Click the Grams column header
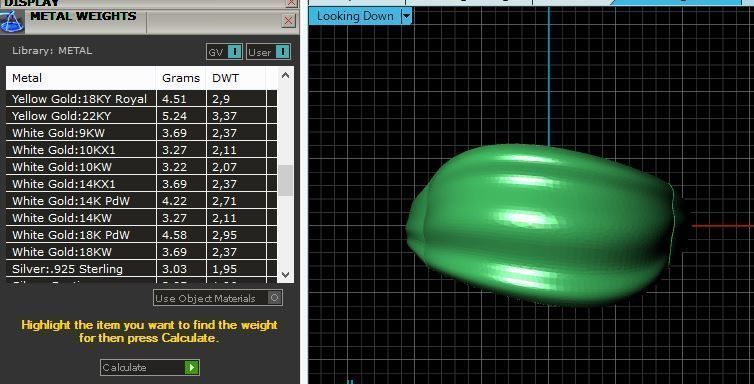The width and height of the screenshot is (754, 384). click(x=181, y=78)
